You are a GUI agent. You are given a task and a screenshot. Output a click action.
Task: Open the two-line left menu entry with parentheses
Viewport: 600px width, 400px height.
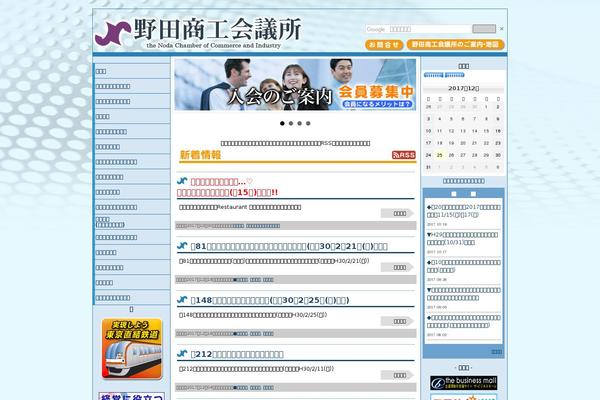pos(110,222)
